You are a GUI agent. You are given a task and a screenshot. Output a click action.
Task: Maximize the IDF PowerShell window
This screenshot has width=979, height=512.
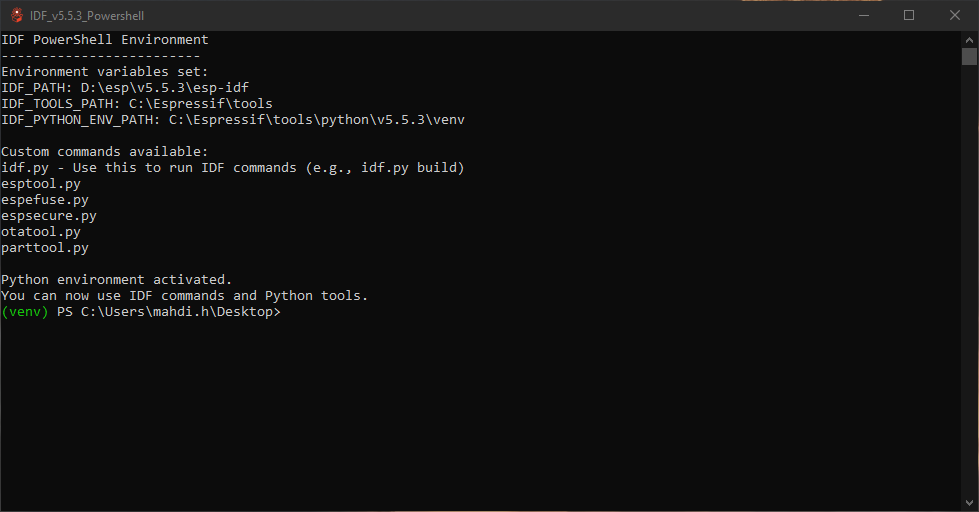(x=908, y=15)
